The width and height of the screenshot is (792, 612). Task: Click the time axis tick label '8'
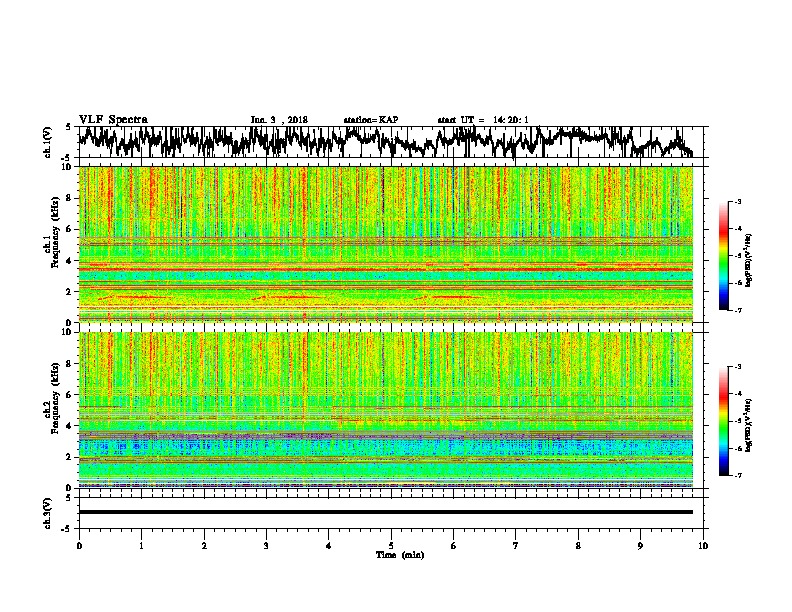click(x=578, y=546)
